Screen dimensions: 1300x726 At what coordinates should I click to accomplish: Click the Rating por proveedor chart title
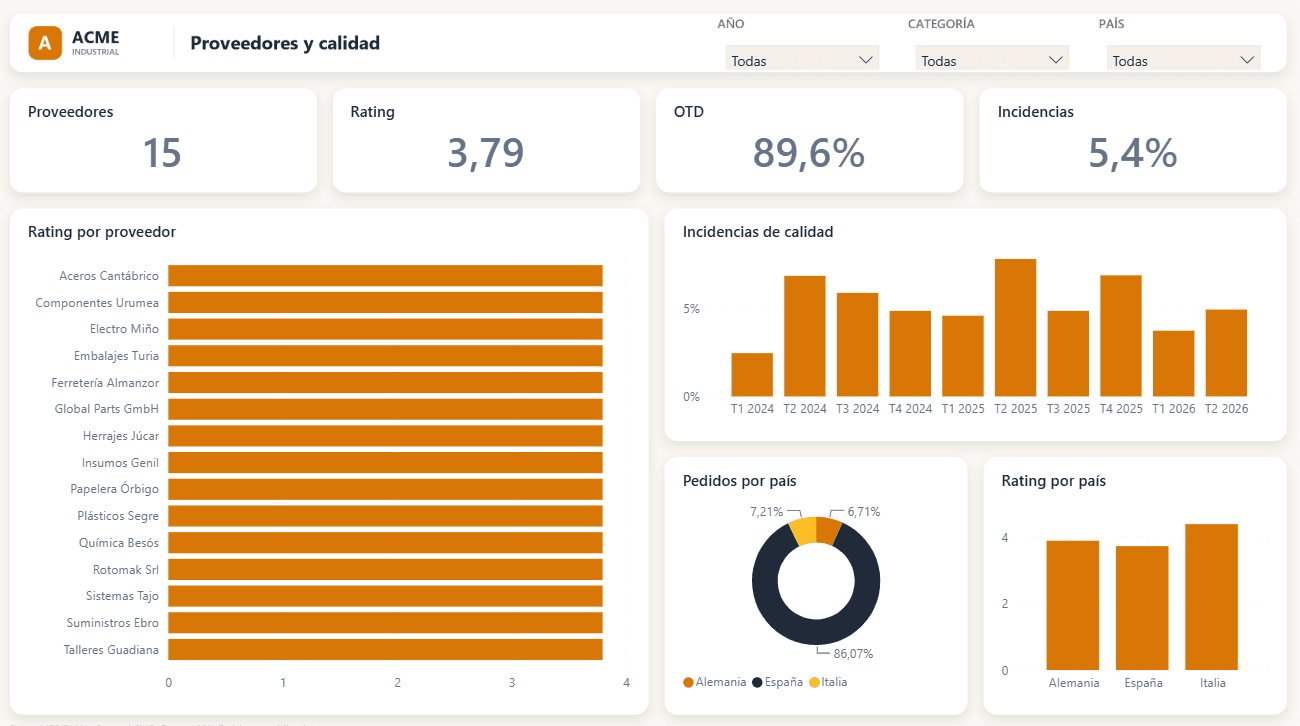(x=102, y=232)
